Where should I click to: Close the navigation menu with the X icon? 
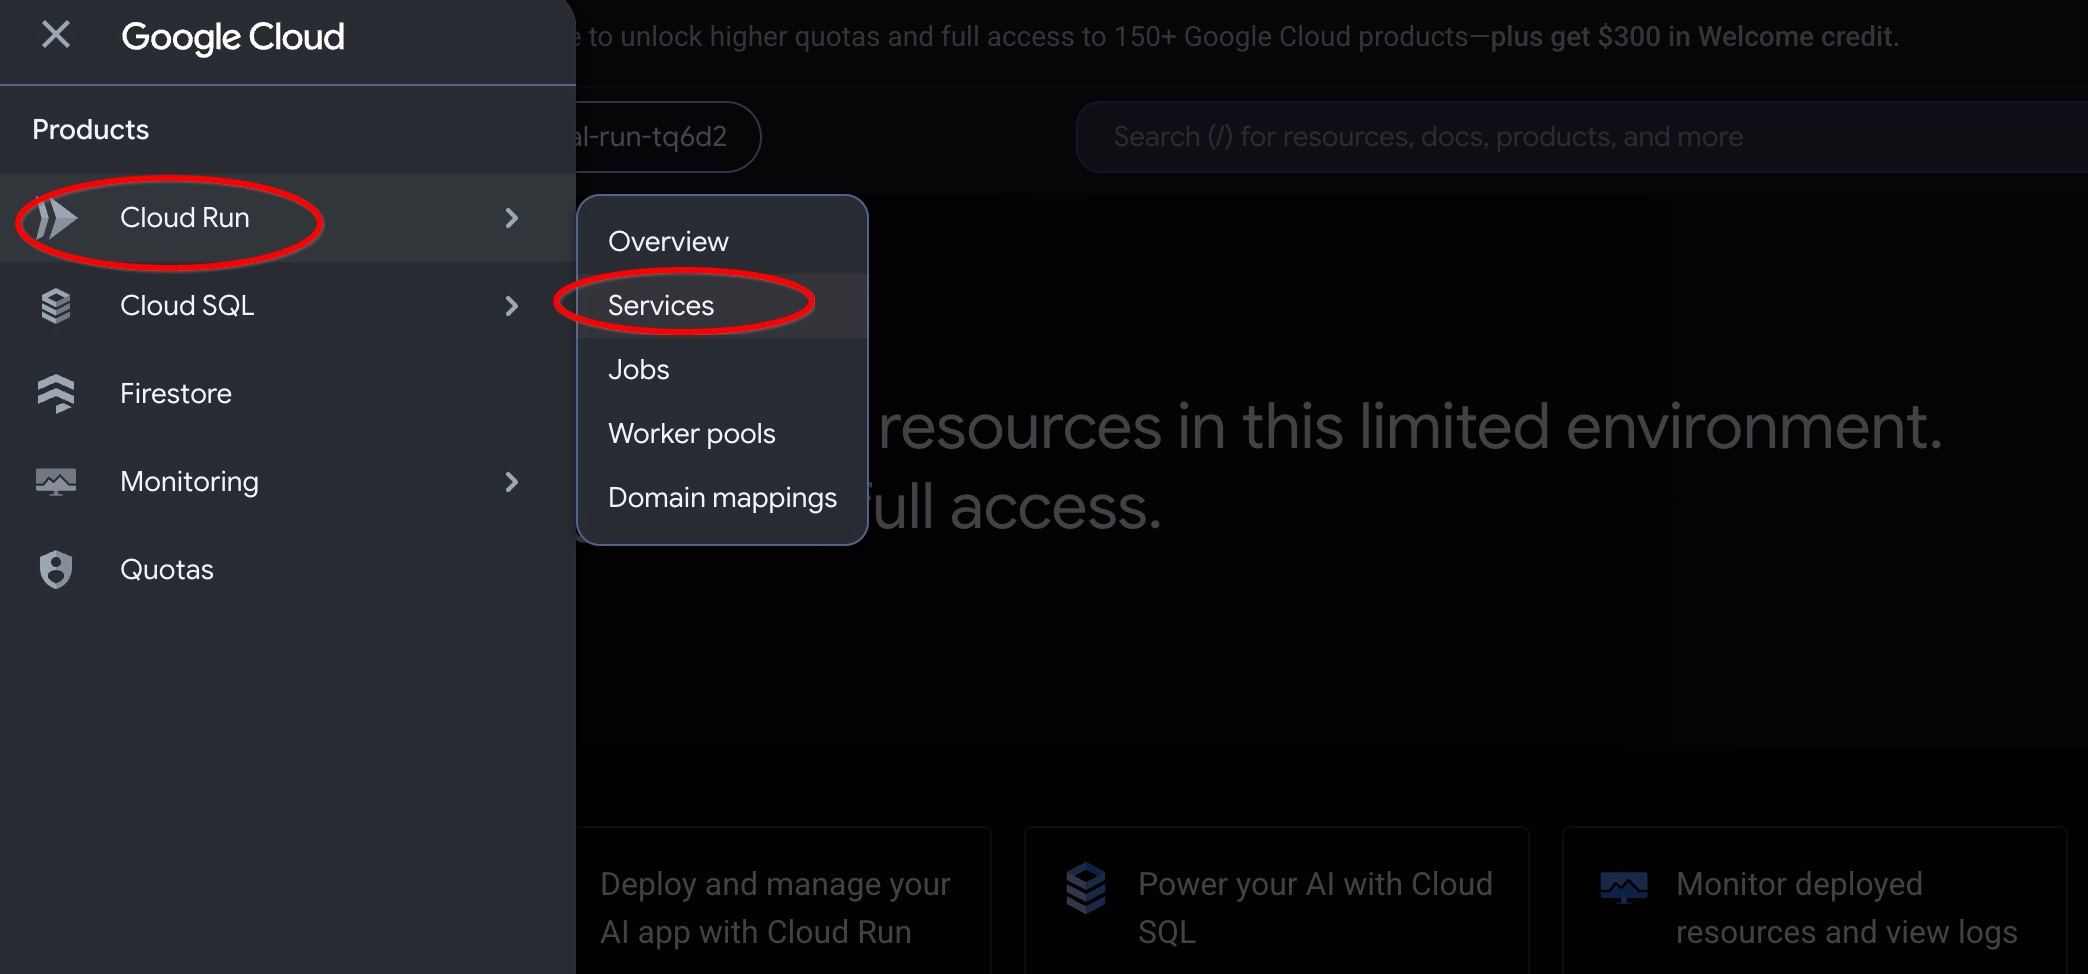[x=56, y=35]
